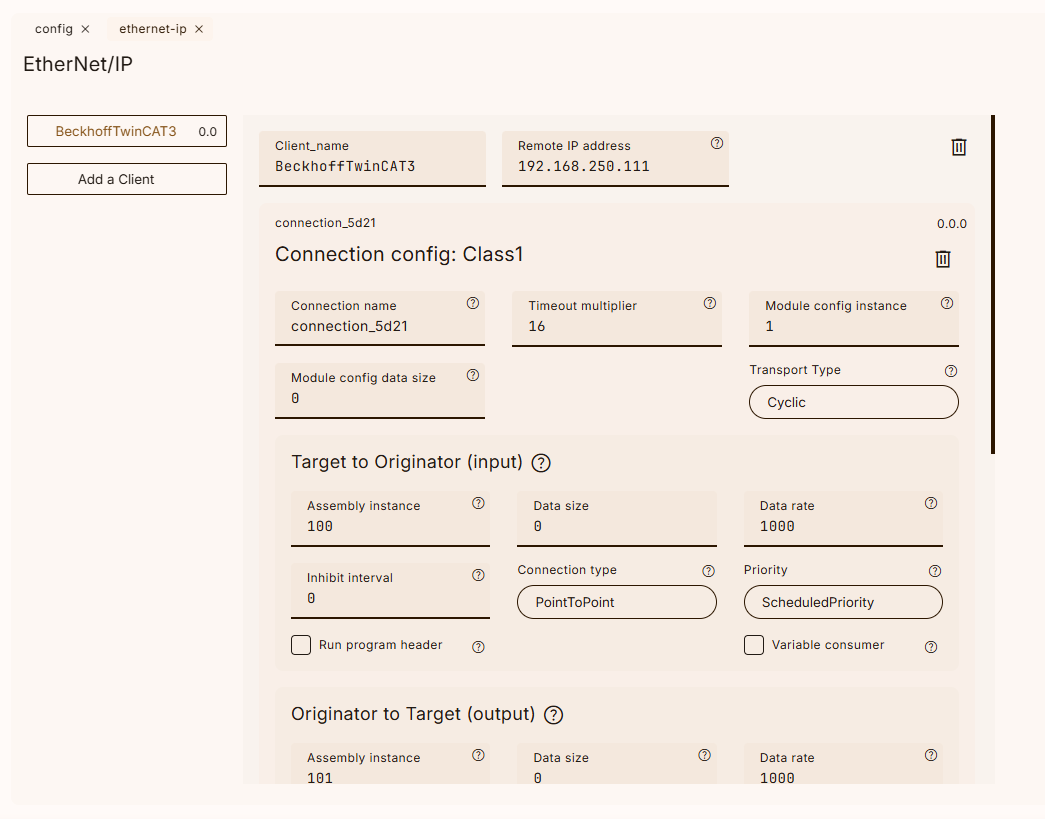The width and height of the screenshot is (1045, 819).
Task: Delete the BeckhoffTwinCAT3 client with the trash icon
Action: tap(958, 147)
